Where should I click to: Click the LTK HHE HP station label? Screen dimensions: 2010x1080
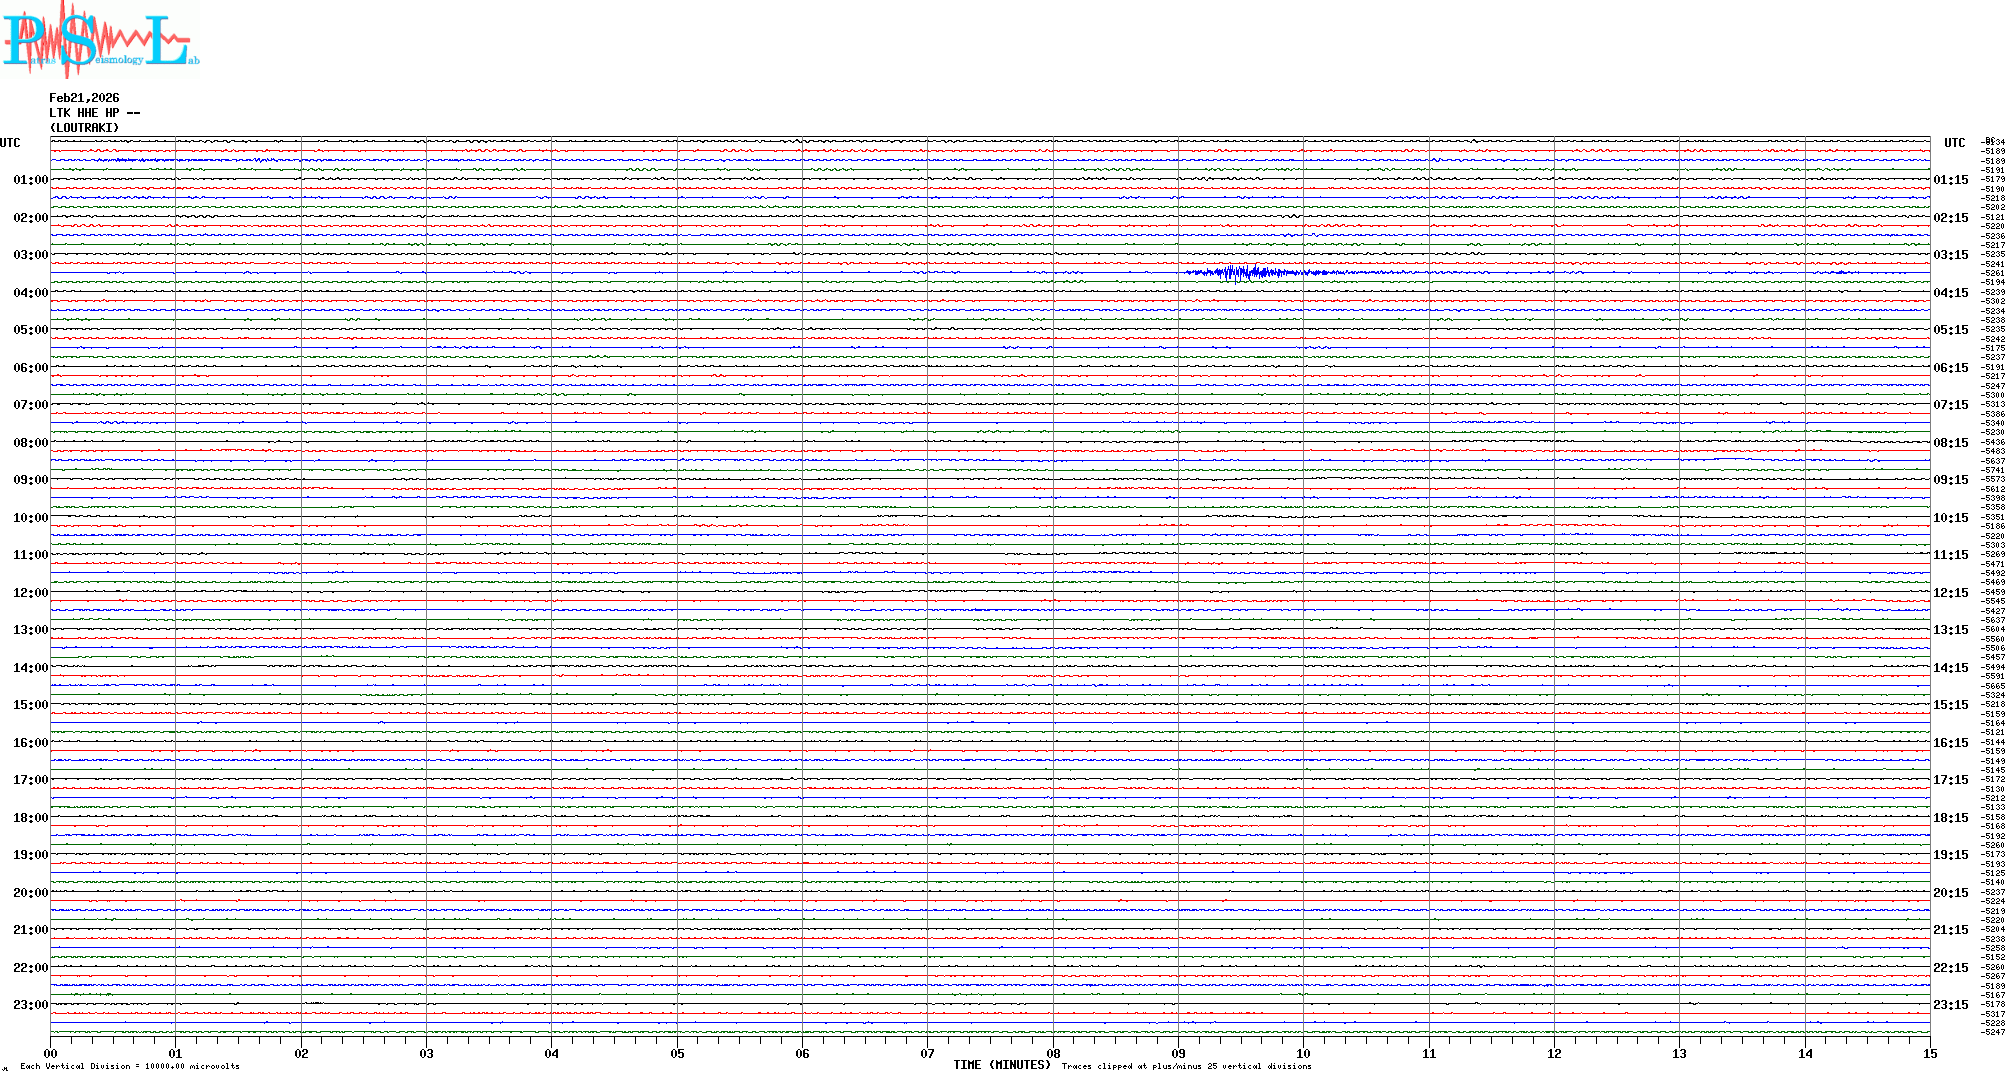click(x=94, y=113)
